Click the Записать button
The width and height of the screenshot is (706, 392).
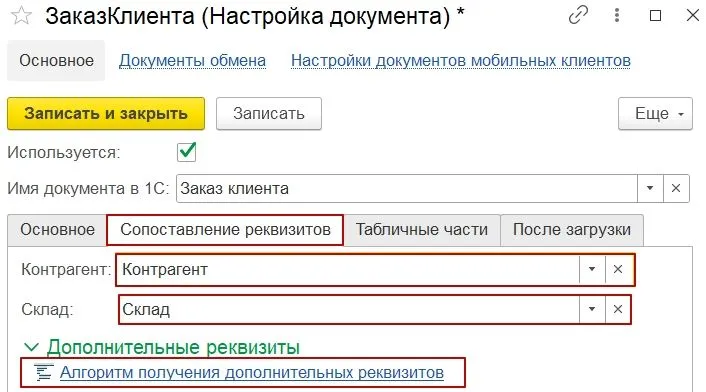click(x=269, y=113)
